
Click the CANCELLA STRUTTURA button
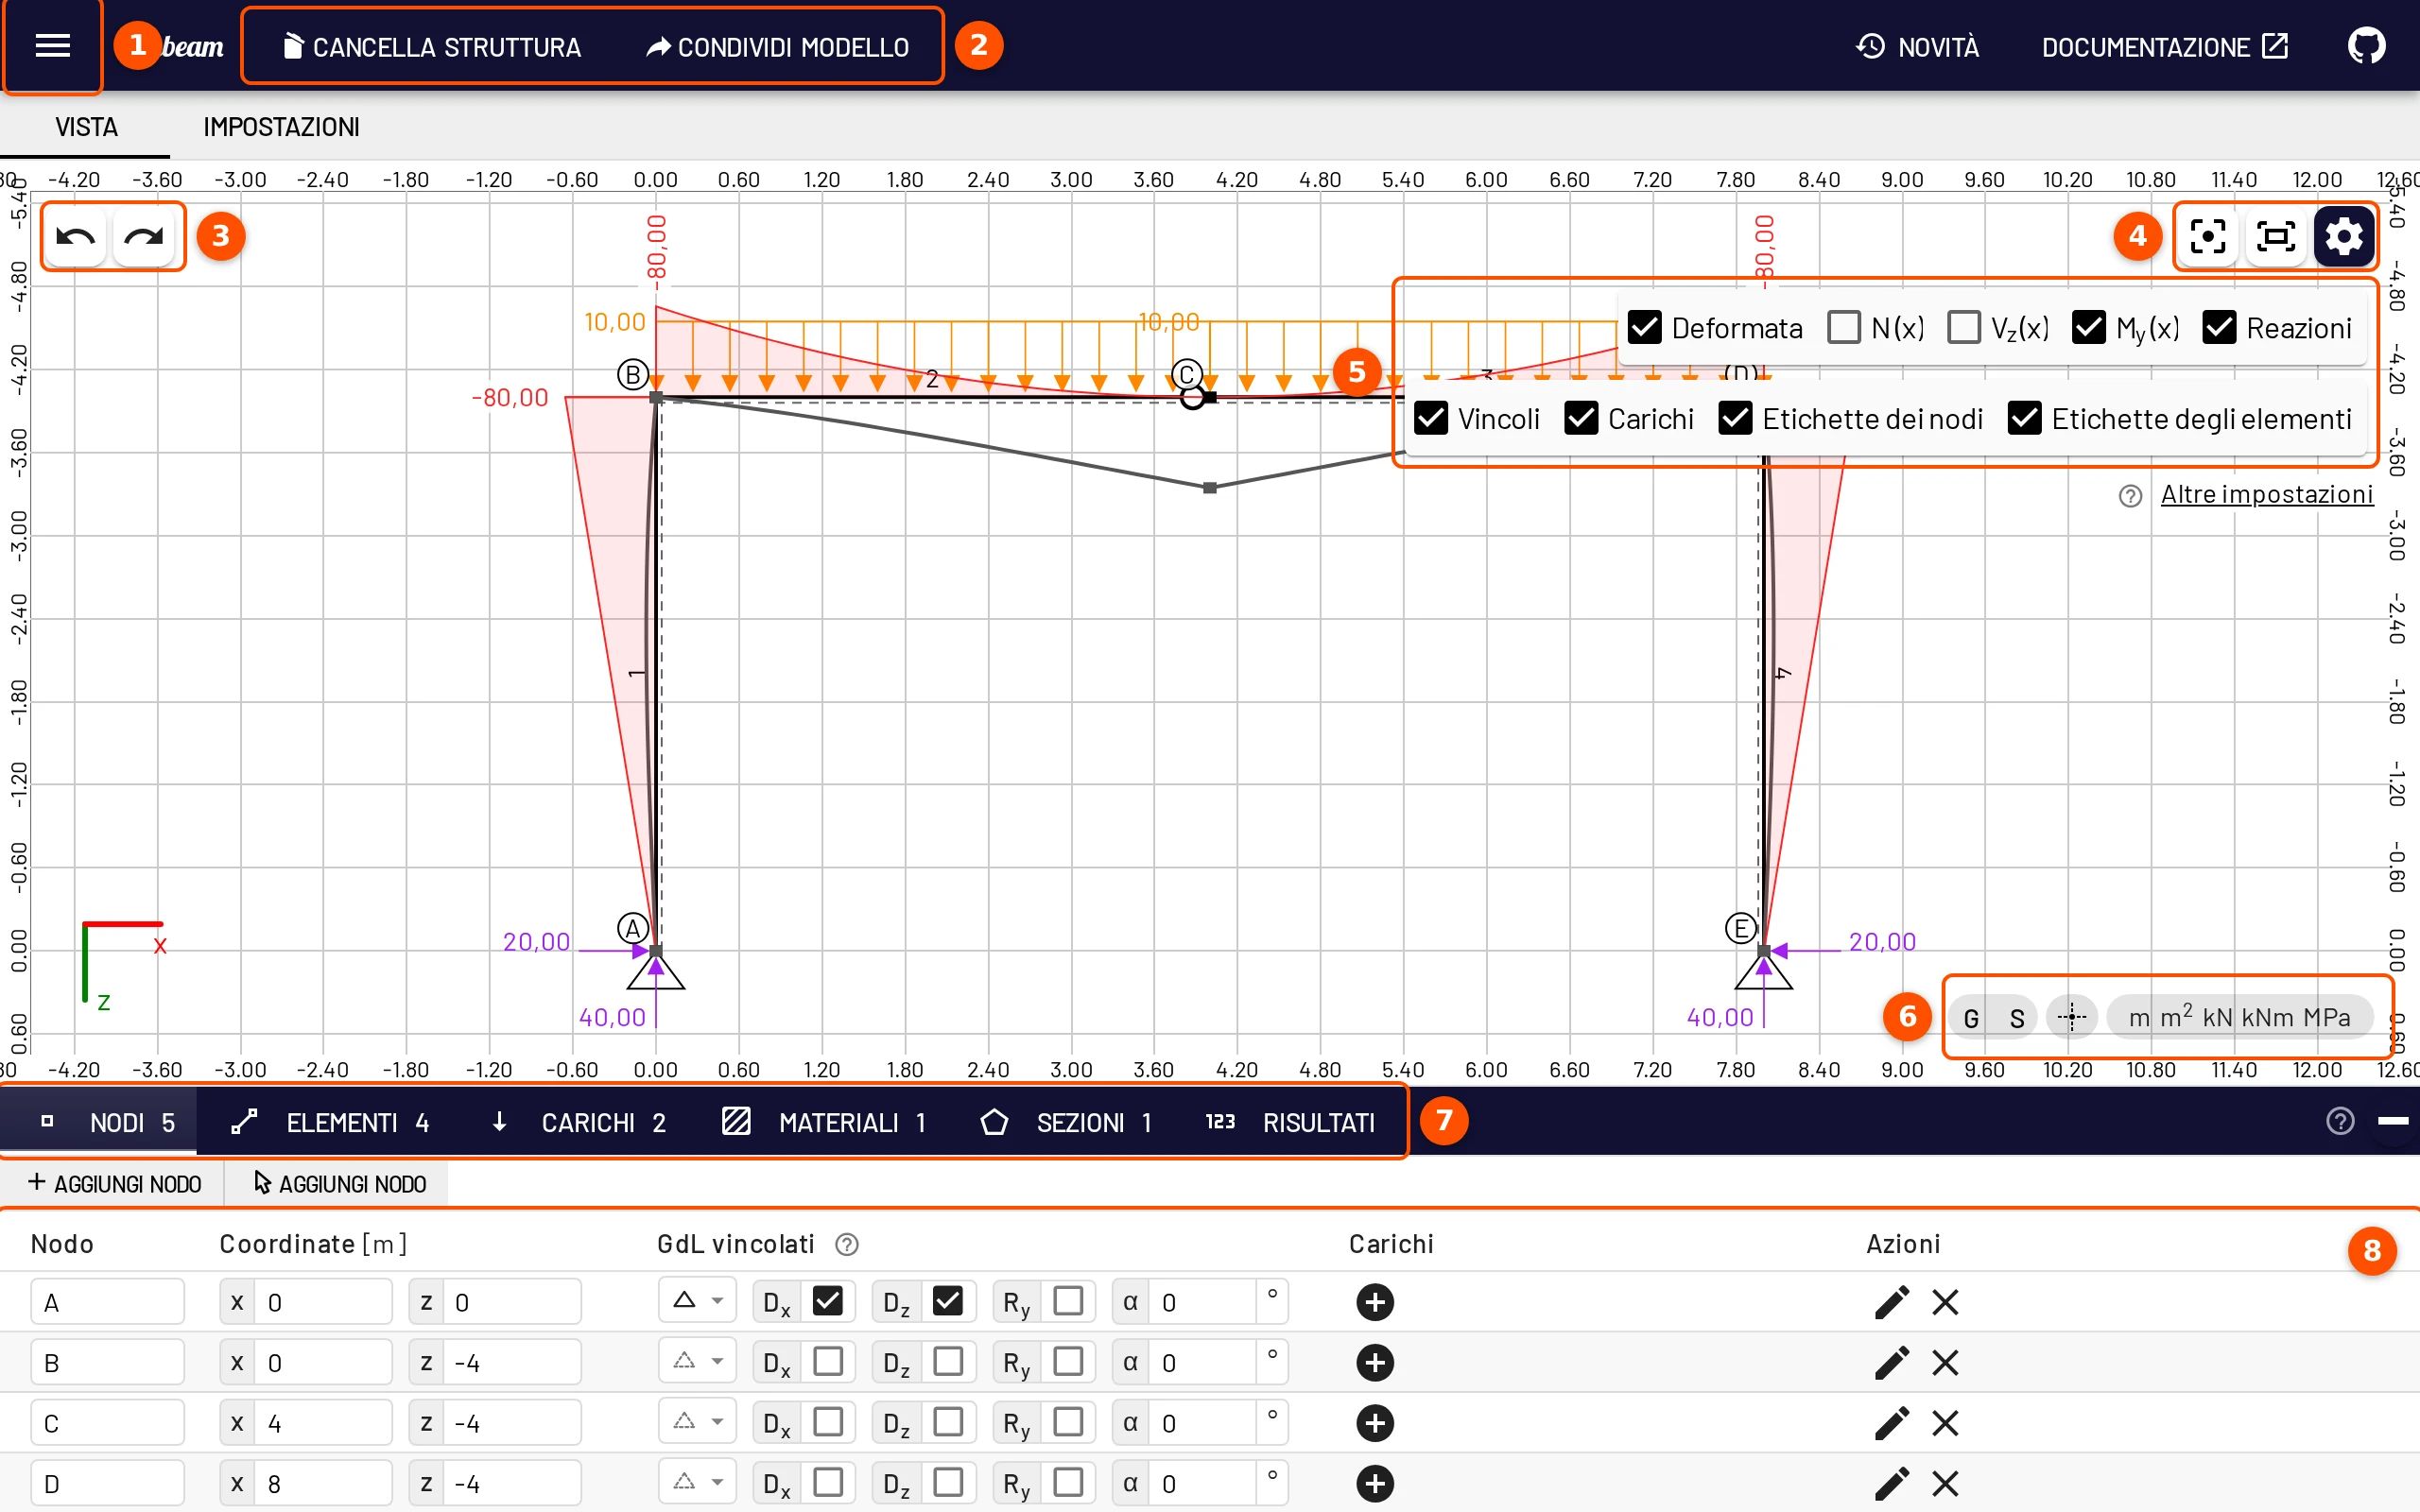431,47
